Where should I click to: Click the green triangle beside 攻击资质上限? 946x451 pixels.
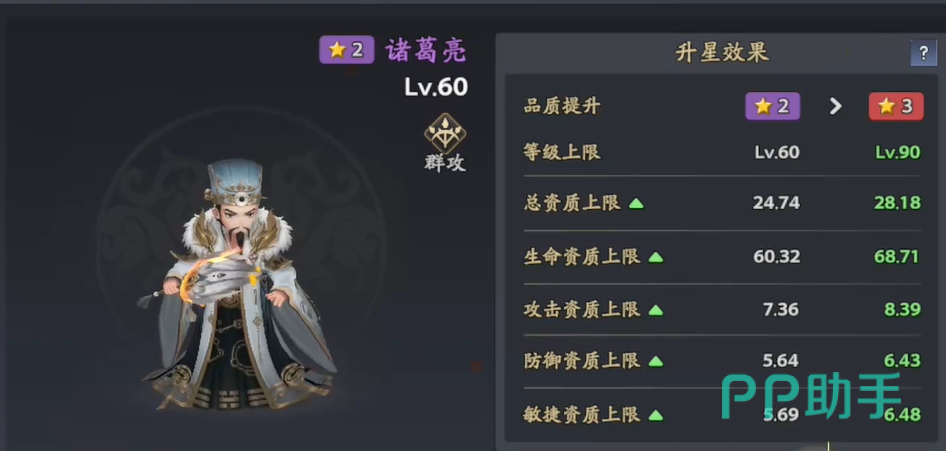coord(655,311)
